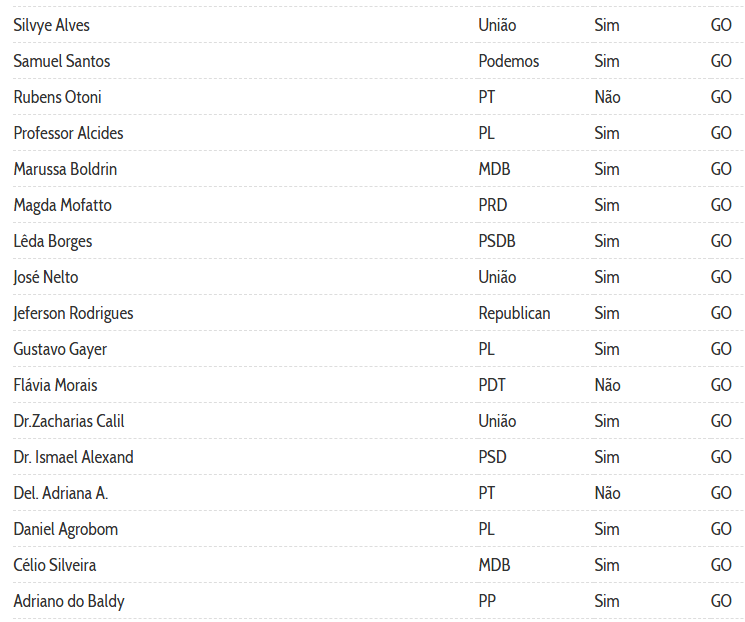This screenshot has width=745, height=622.
Task: Click Jeferson Rodrigues name
Action: (73, 313)
